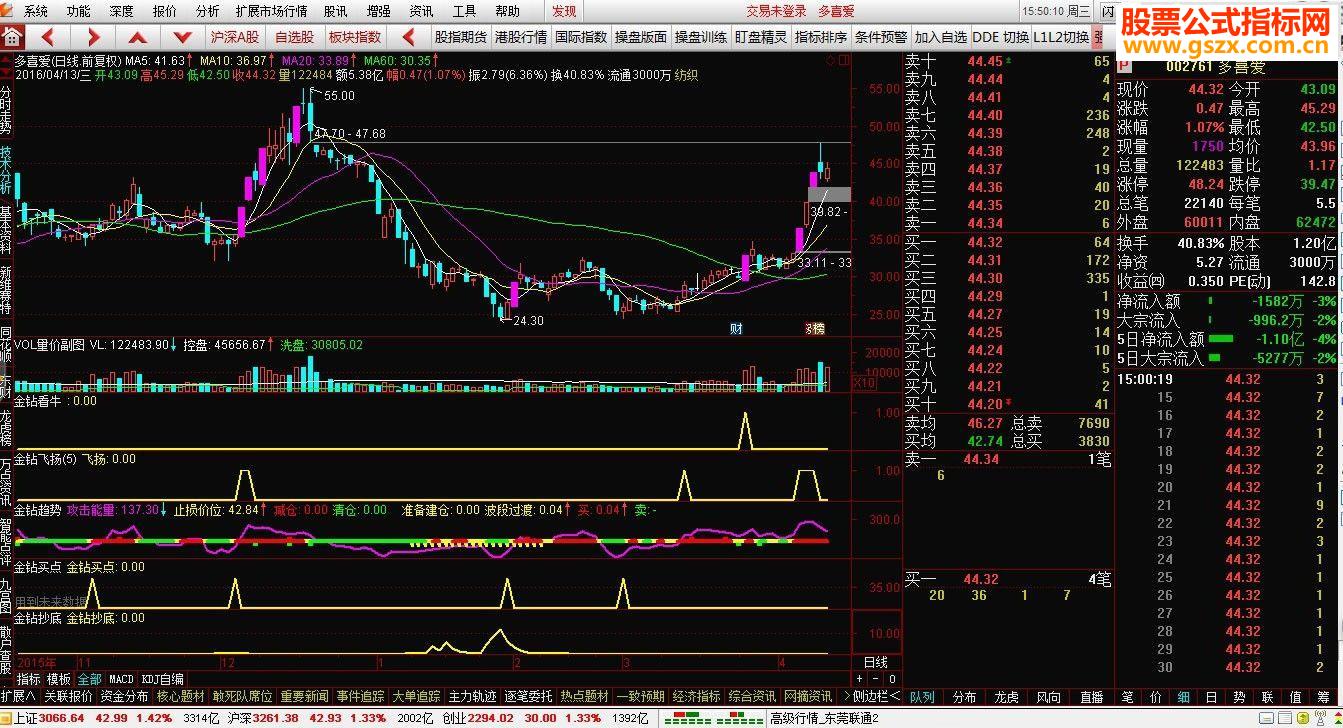This screenshot has height=728, width=1343.
Task: Select the 板块指数 toolbar button
Action: click(355, 37)
